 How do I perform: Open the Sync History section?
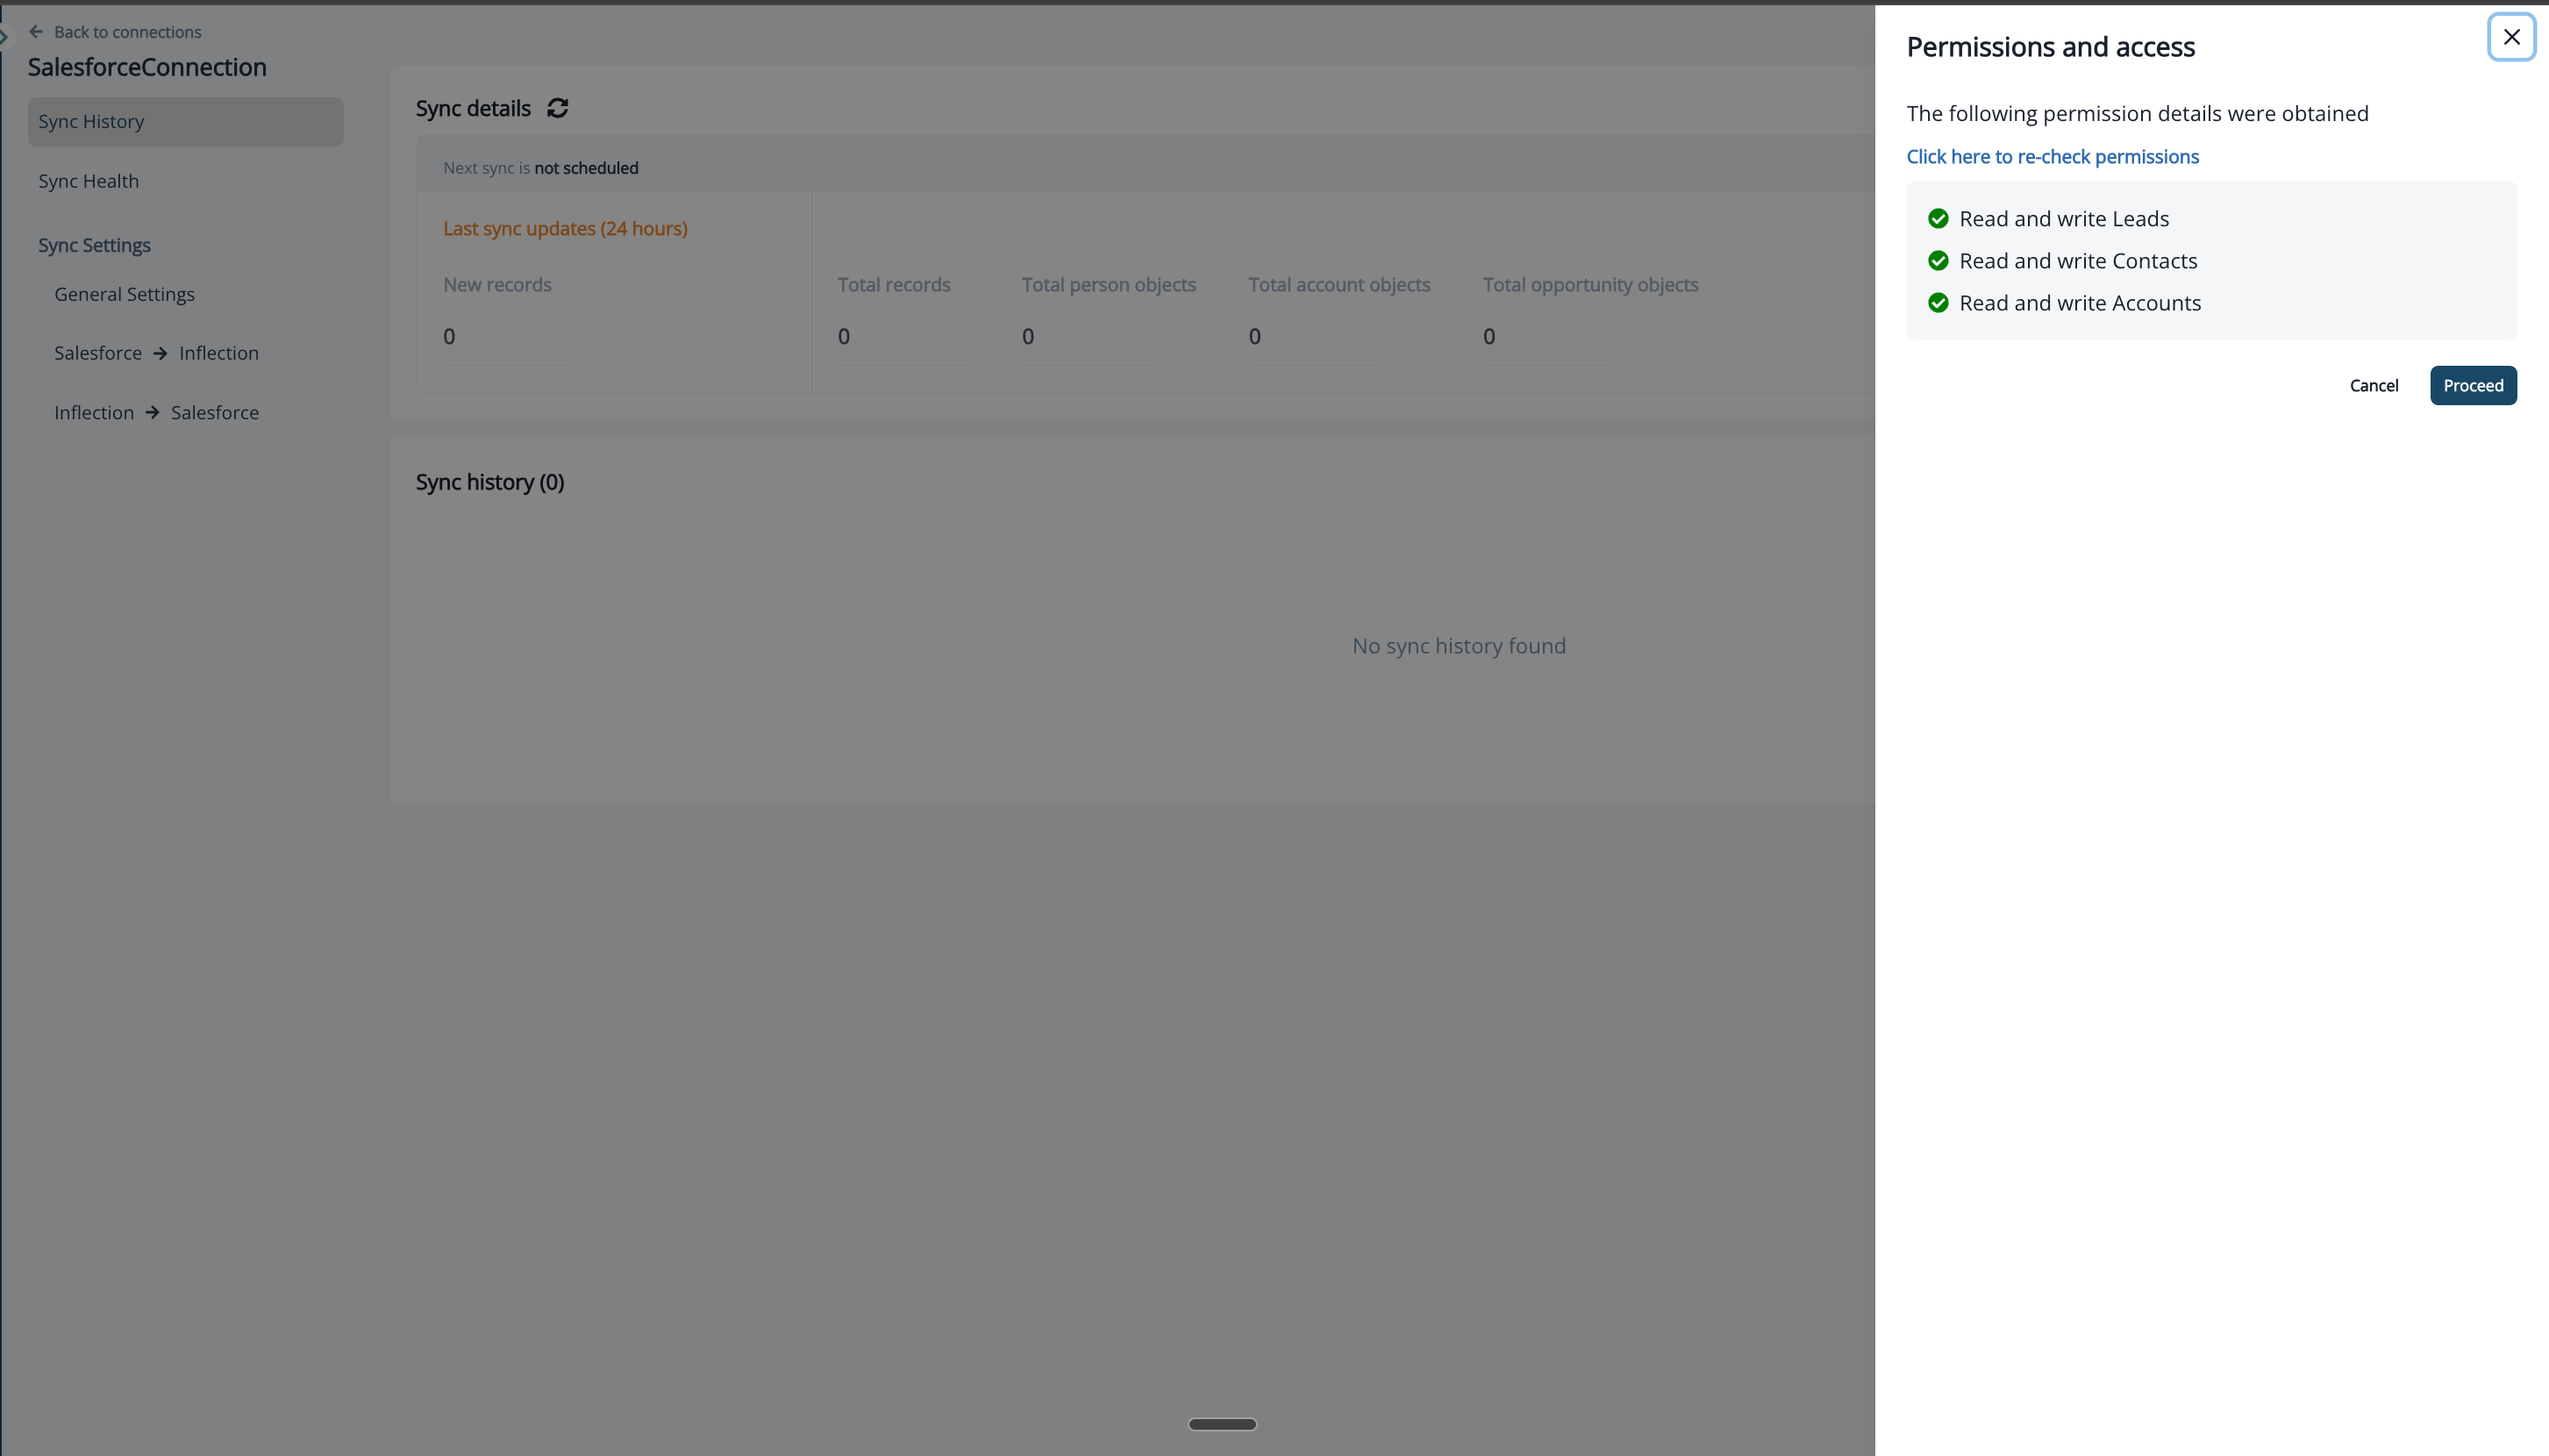(185, 122)
